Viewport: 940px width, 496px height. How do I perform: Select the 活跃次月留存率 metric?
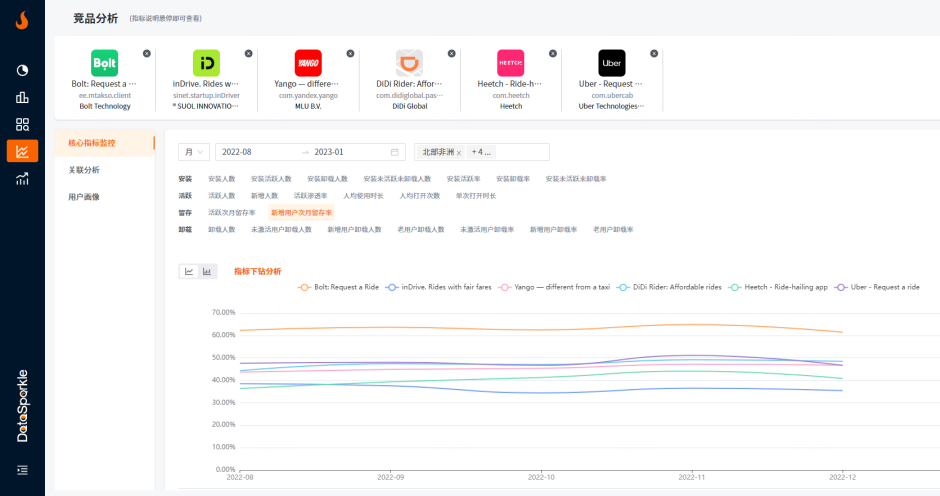(x=231, y=213)
